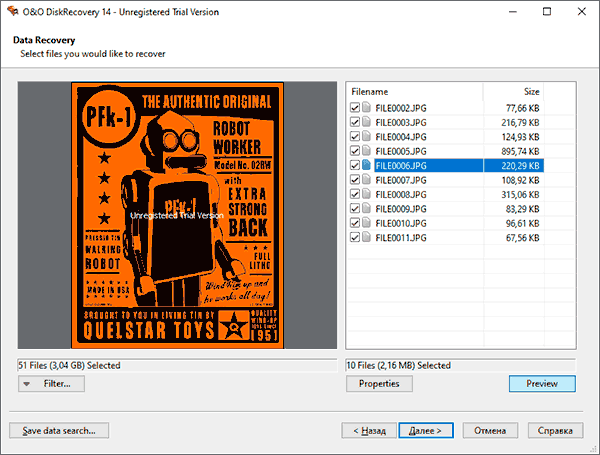Viewport: 600px width, 455px height.
Task: Uncheck the FILE0007.JPG checkbox
Action: pos(355,180)
